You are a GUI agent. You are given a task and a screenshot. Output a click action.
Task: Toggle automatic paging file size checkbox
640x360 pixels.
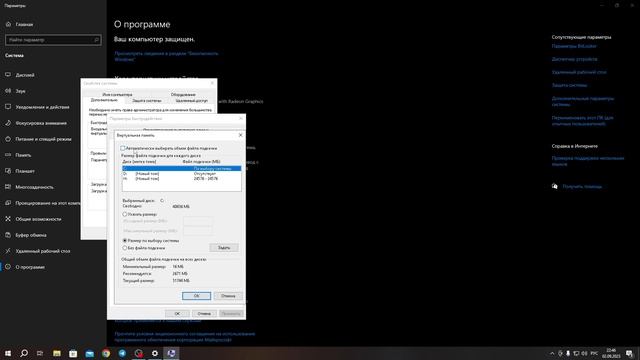pyautogui.click(x=123, y=148)
